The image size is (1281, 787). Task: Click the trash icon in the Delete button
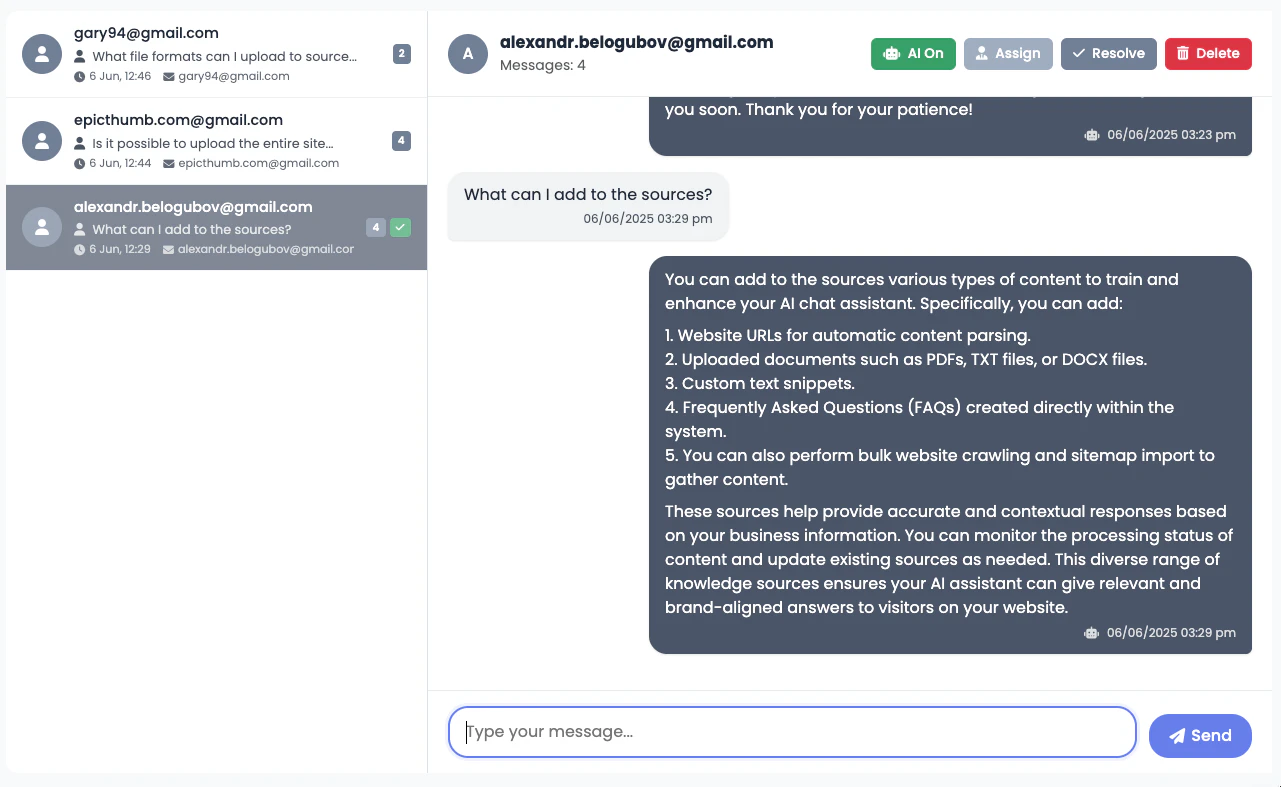click(1181, 53)
